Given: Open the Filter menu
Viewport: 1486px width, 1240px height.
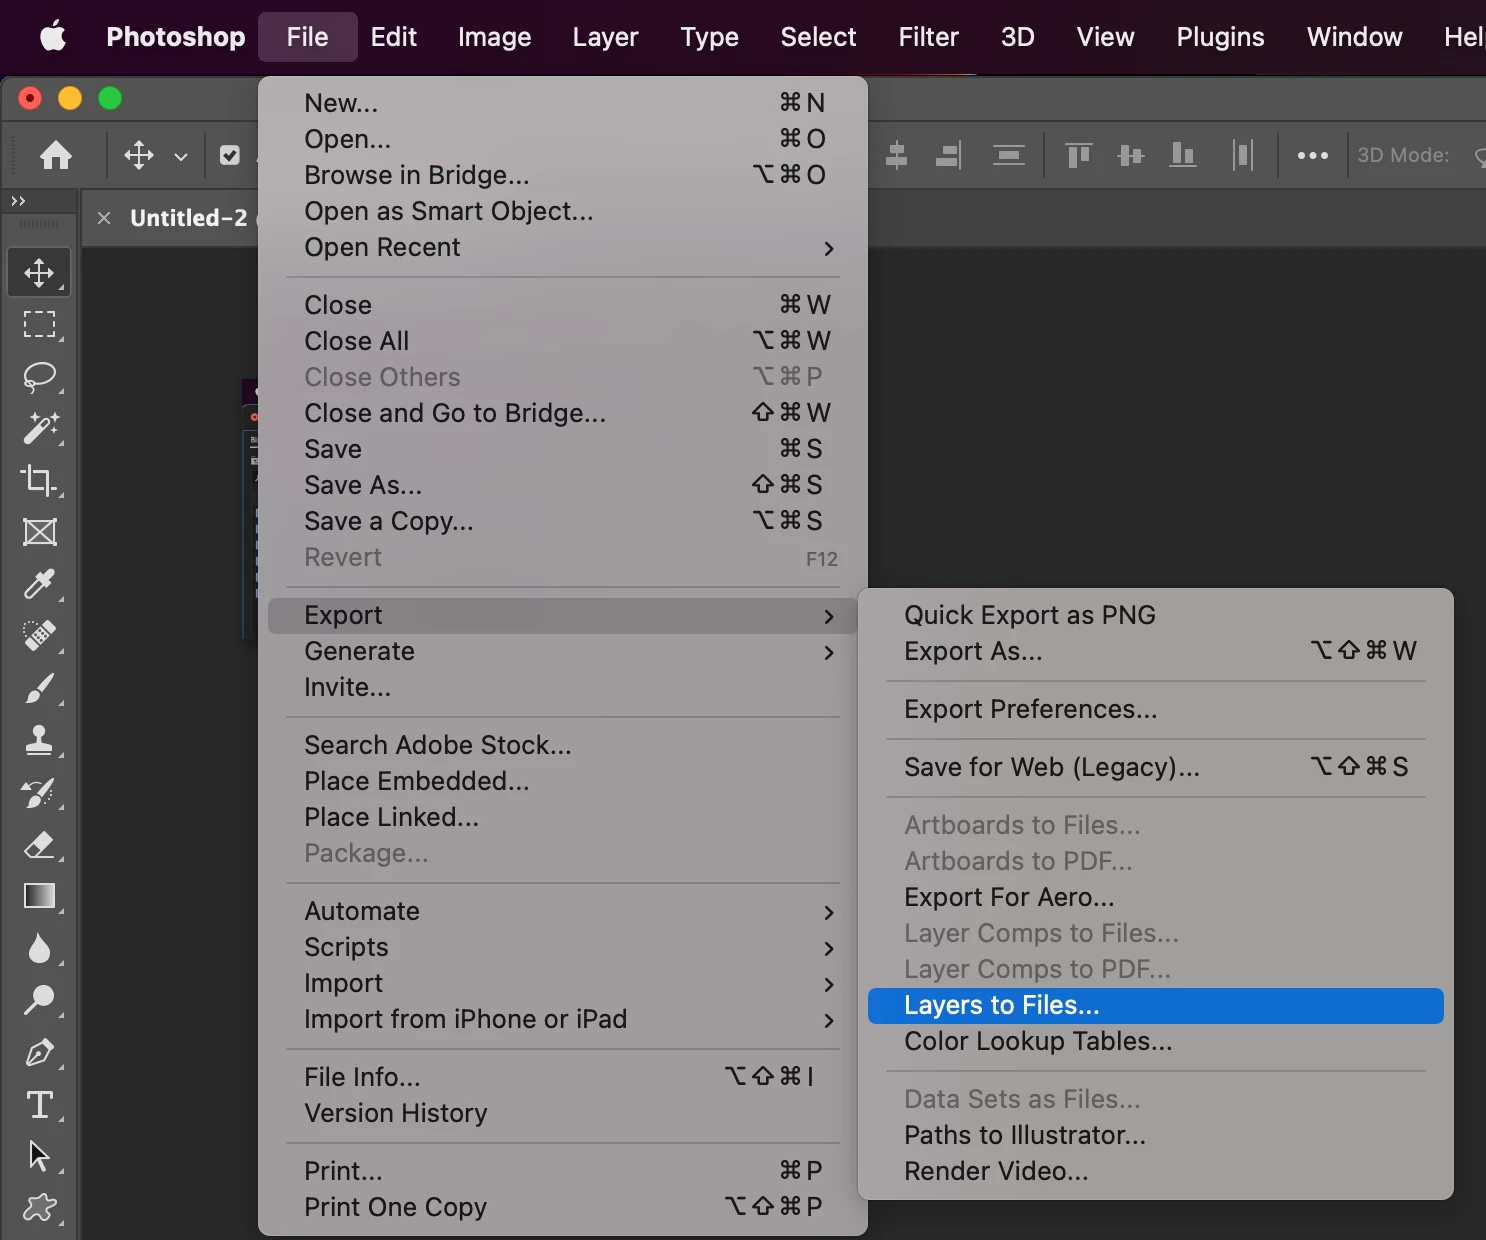Looking at the screenshot, I should [x=928, y=37].
